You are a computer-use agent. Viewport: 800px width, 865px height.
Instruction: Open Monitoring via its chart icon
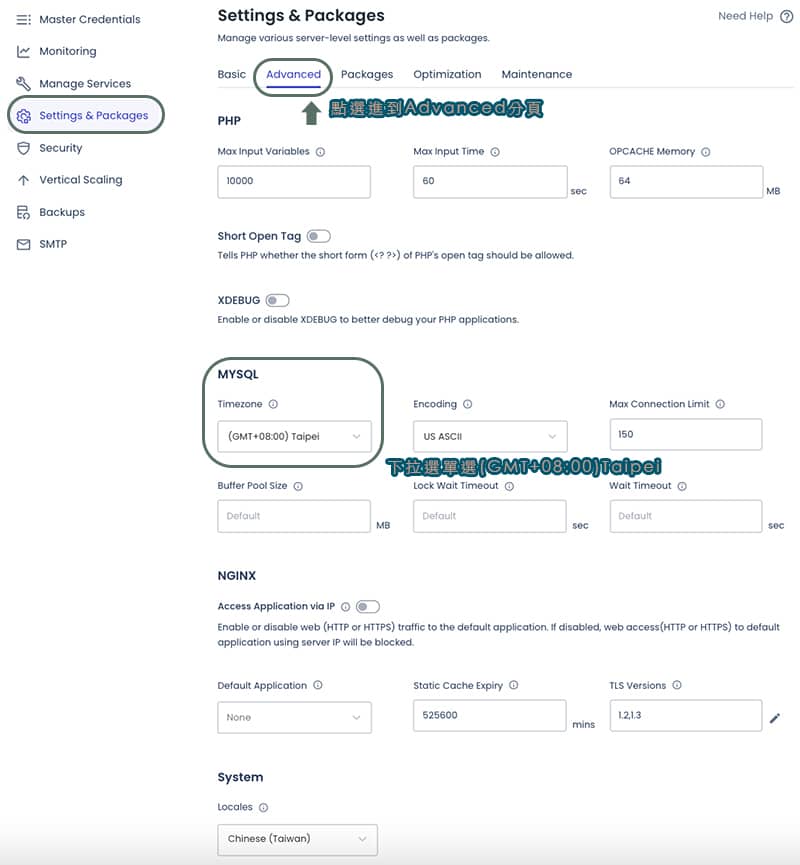click(x=23, y=51)
